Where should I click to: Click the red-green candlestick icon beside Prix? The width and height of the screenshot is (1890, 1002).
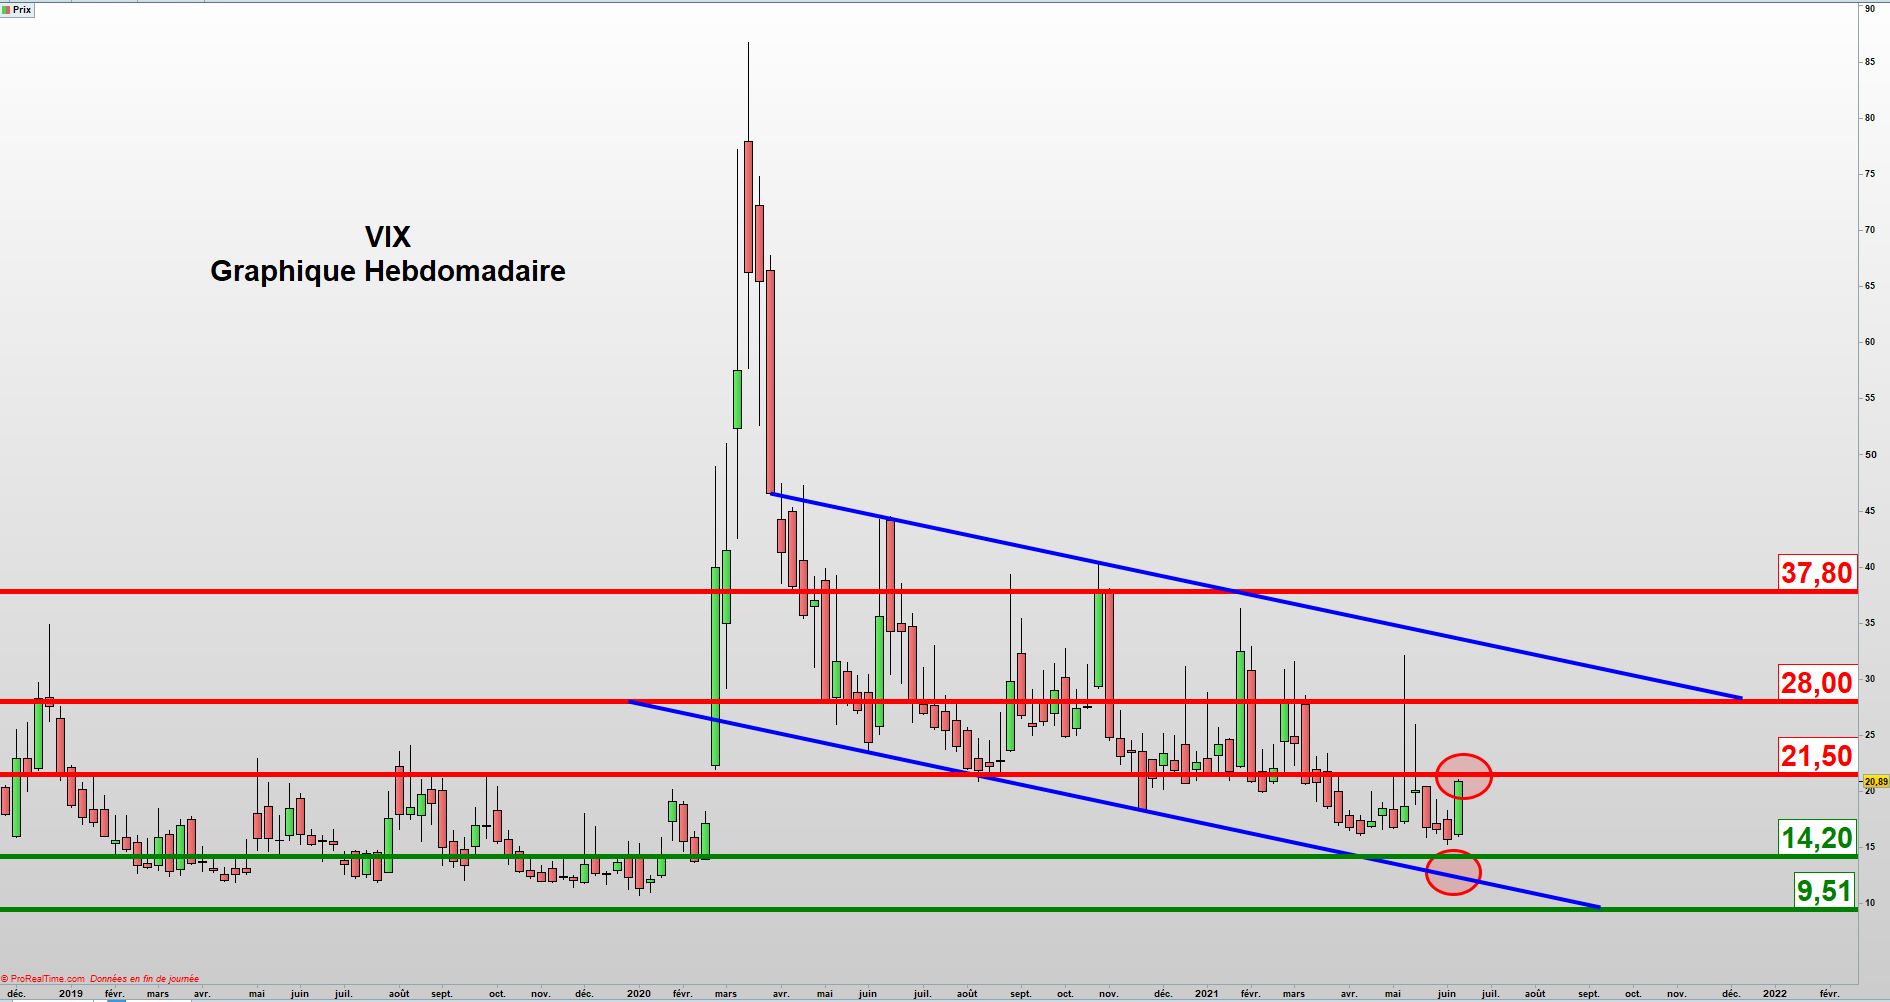[6, 9]
